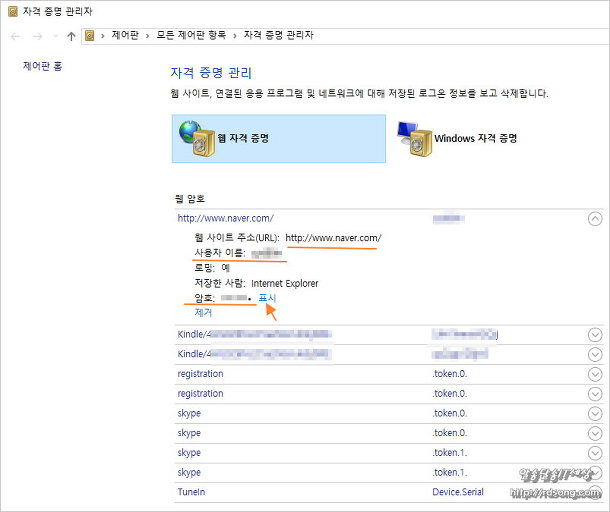Screen dimensions: 610x512
Task: Click the http://www.naver.com/ entry title
Action: [225, 218]
